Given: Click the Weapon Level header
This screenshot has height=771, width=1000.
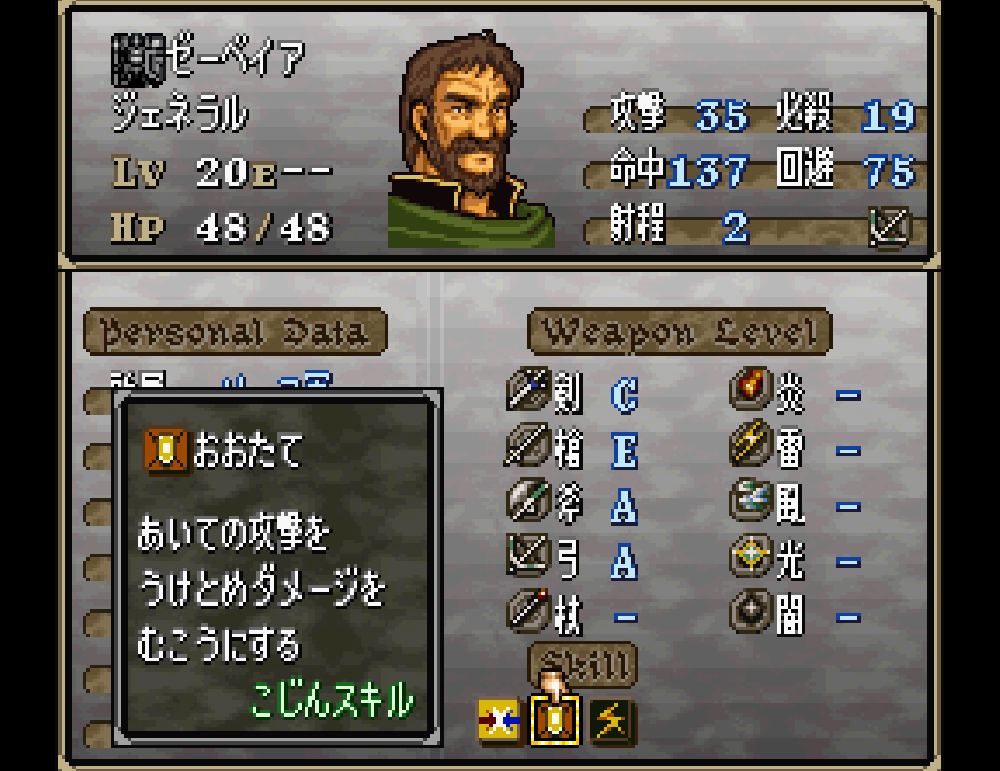Looking at the screenshot, I should tap(680, 332).
